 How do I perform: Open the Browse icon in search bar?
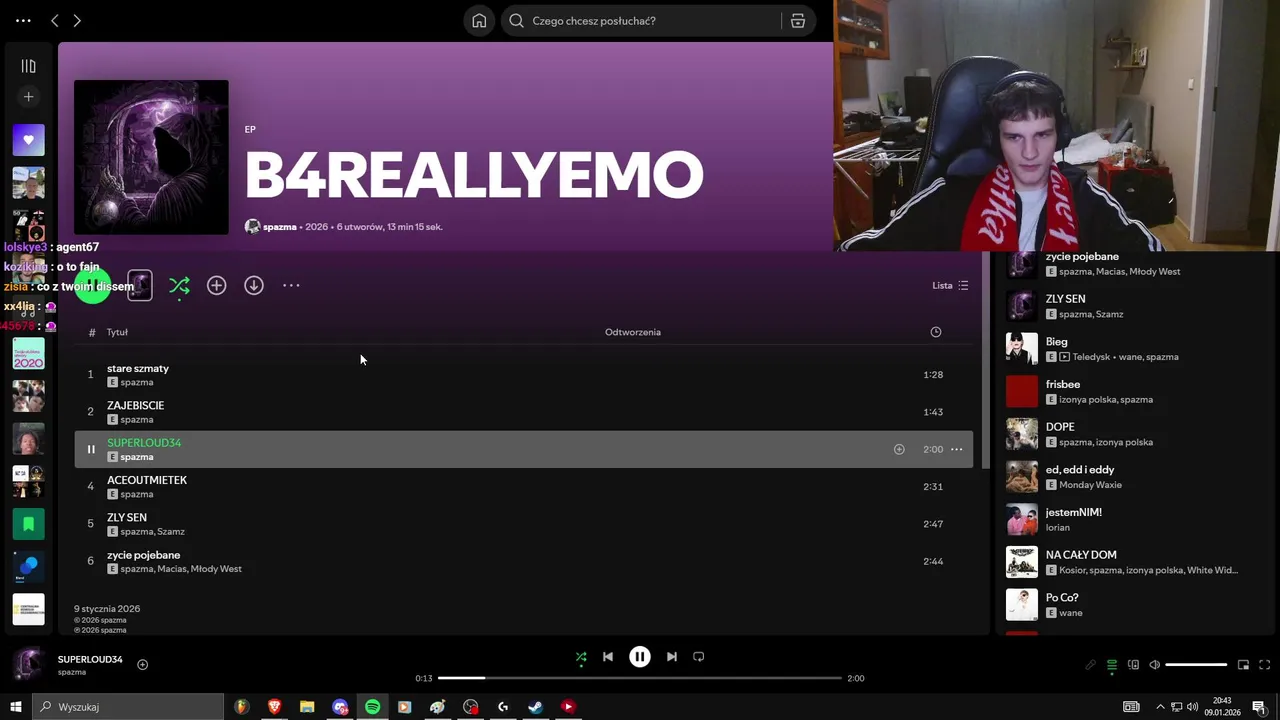click(798, 20)
